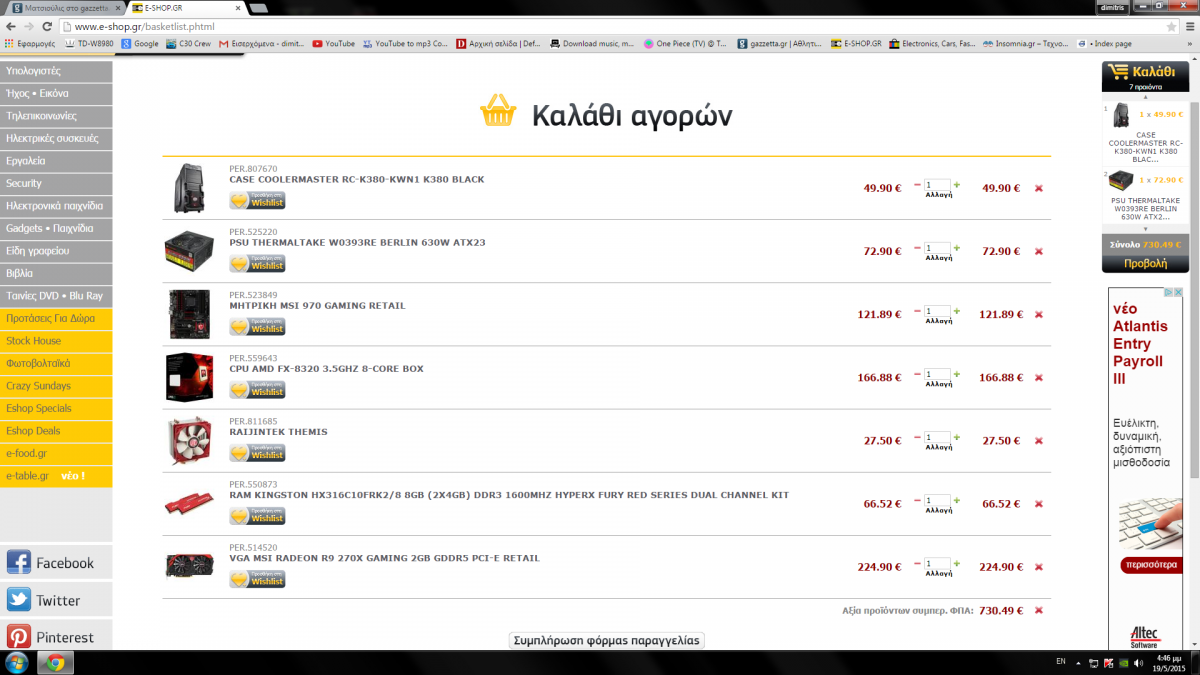Increase quantity of MSI Radeon R9 270X
Image resolution: width=1200 pixels, height=675 pixels.
coord(957,564)
